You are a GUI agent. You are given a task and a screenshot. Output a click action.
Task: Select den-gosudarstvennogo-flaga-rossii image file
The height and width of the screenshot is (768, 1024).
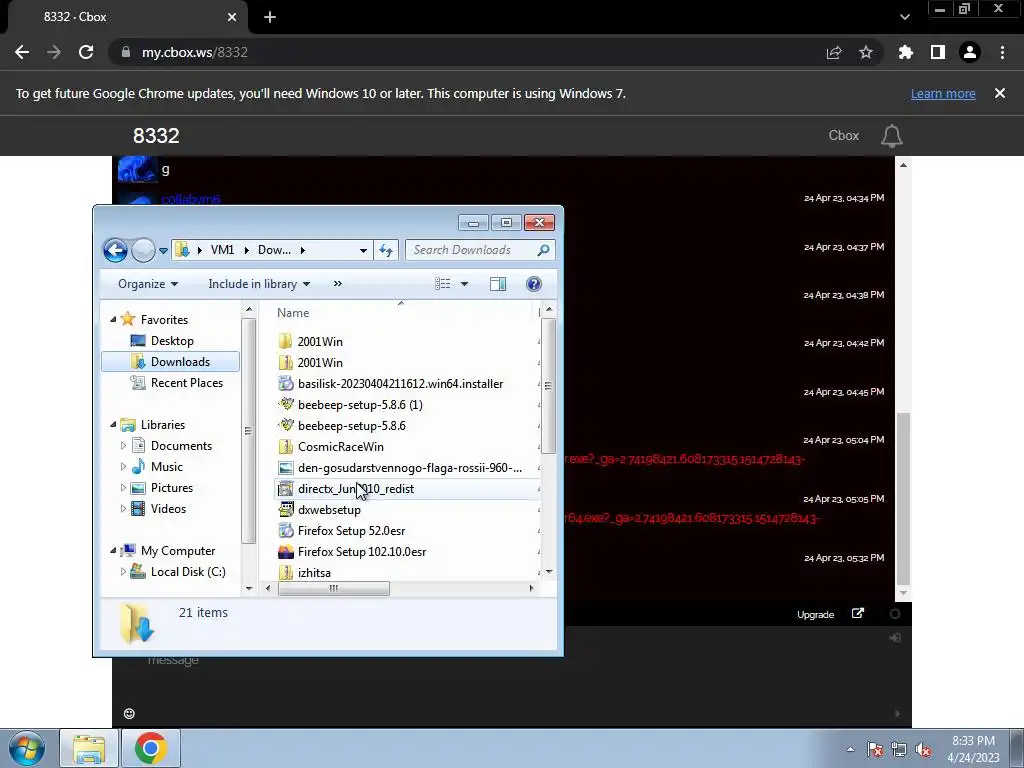click(409, 468)
